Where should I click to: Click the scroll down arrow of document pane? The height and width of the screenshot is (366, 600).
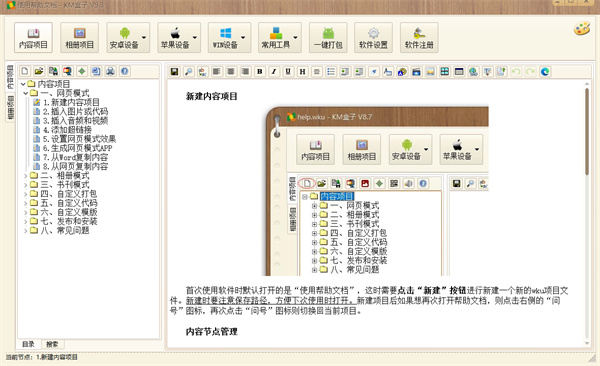click(587, 343)
